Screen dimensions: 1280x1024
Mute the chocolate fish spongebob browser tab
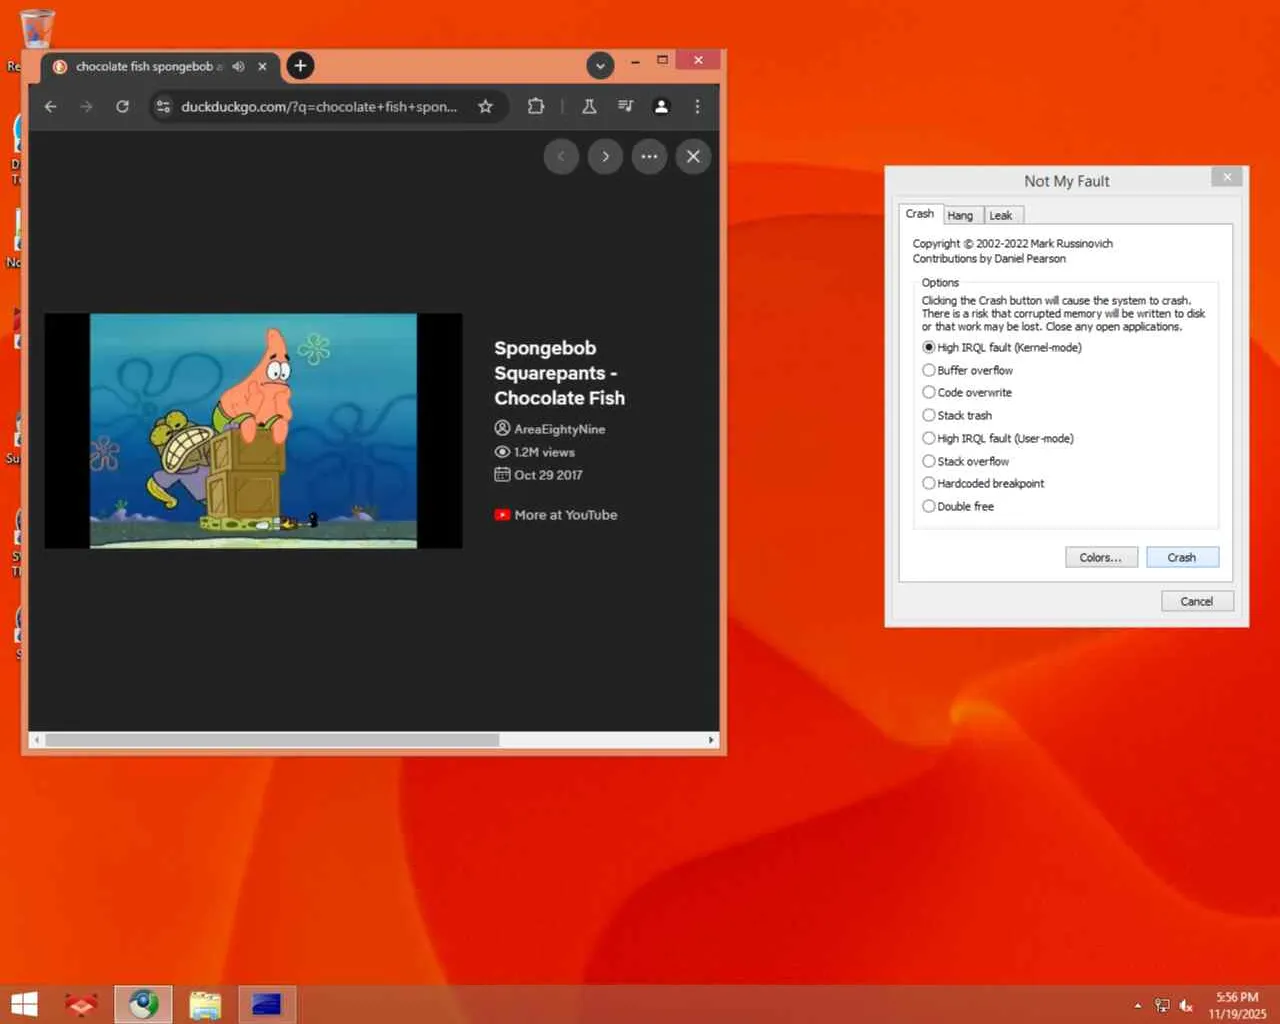tap(238, 66)
